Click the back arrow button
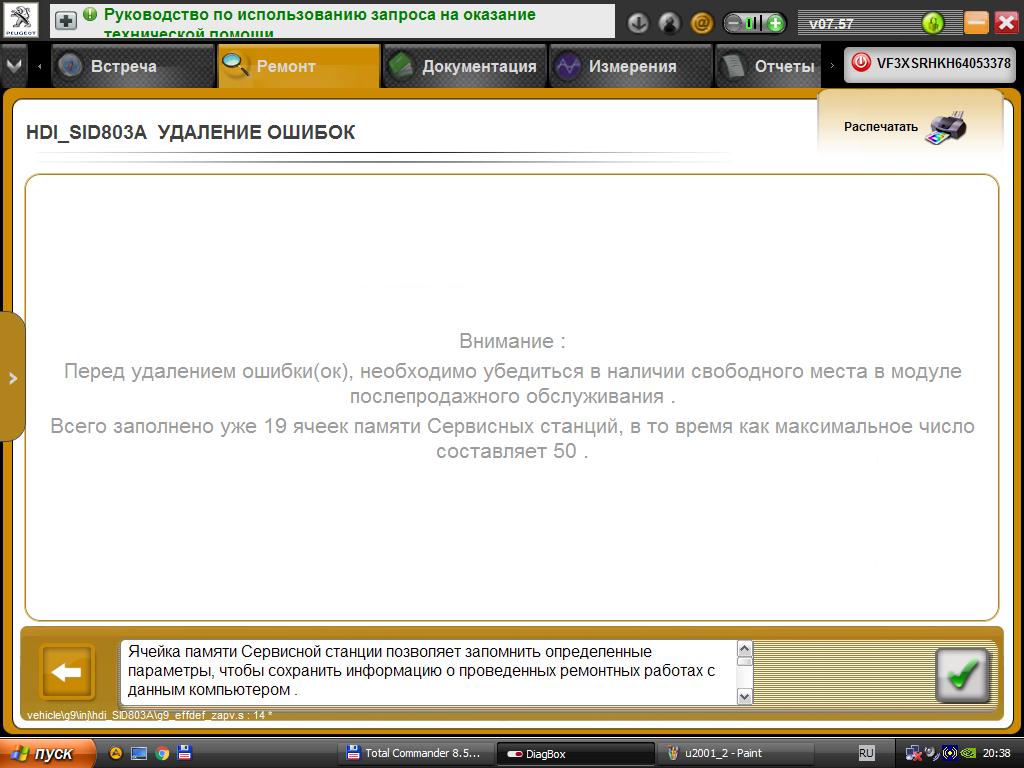The image size is (1024, 768). click(66, 673)
